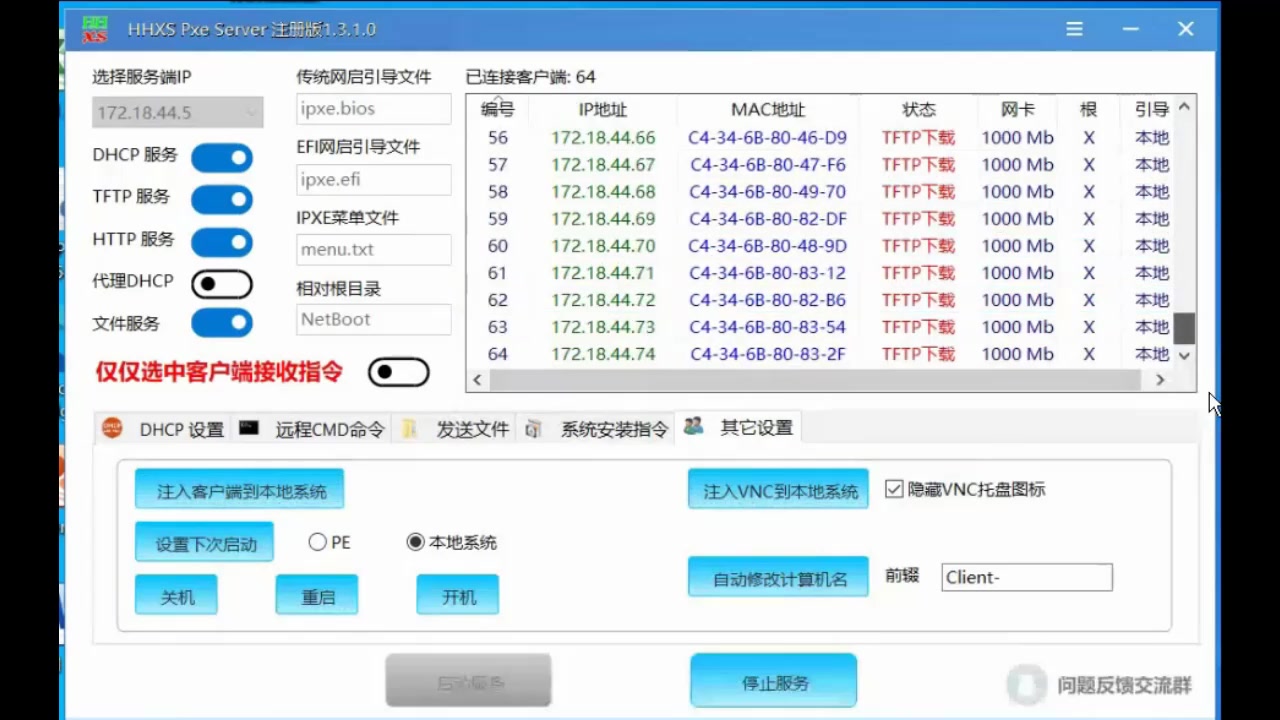Select the PE radio button
1280x720 pixels.
(318, 542)
